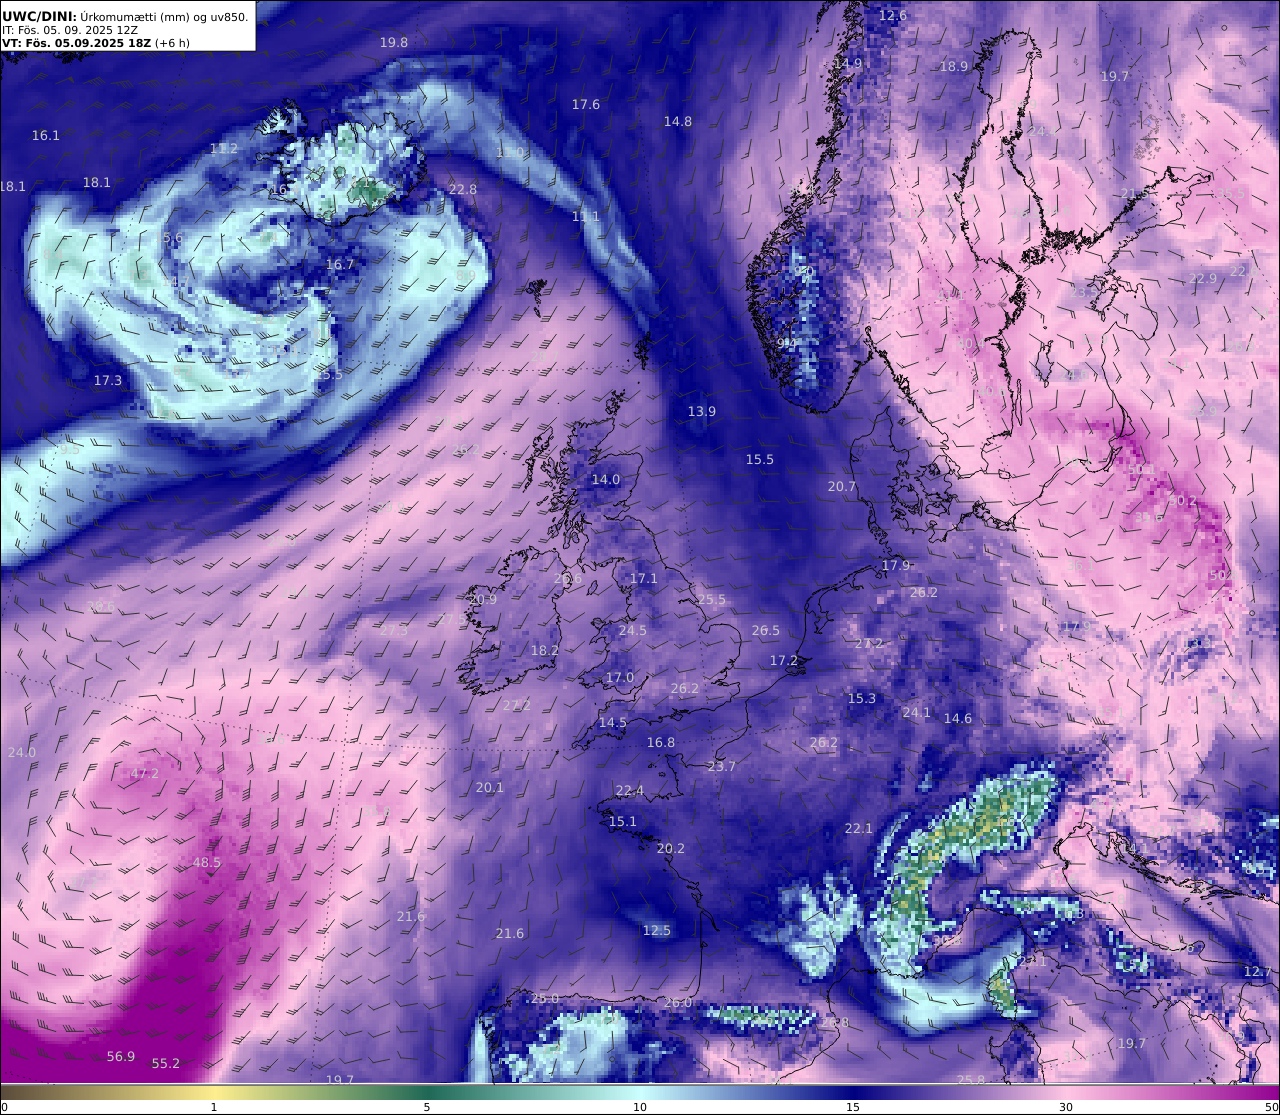Viewport: 1280px width, 1115px height.
Task: Pick the 20.1 value label
Action: coord(490,788)
